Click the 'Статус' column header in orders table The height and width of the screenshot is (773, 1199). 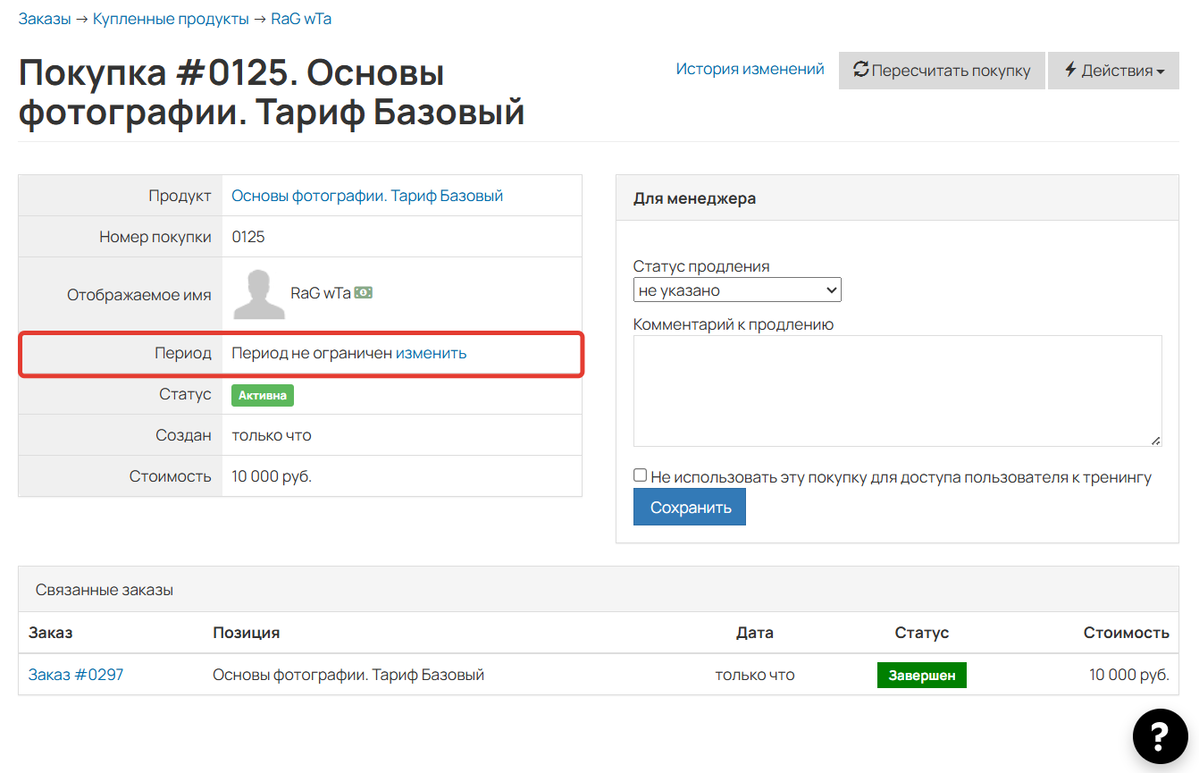(921, 632)
